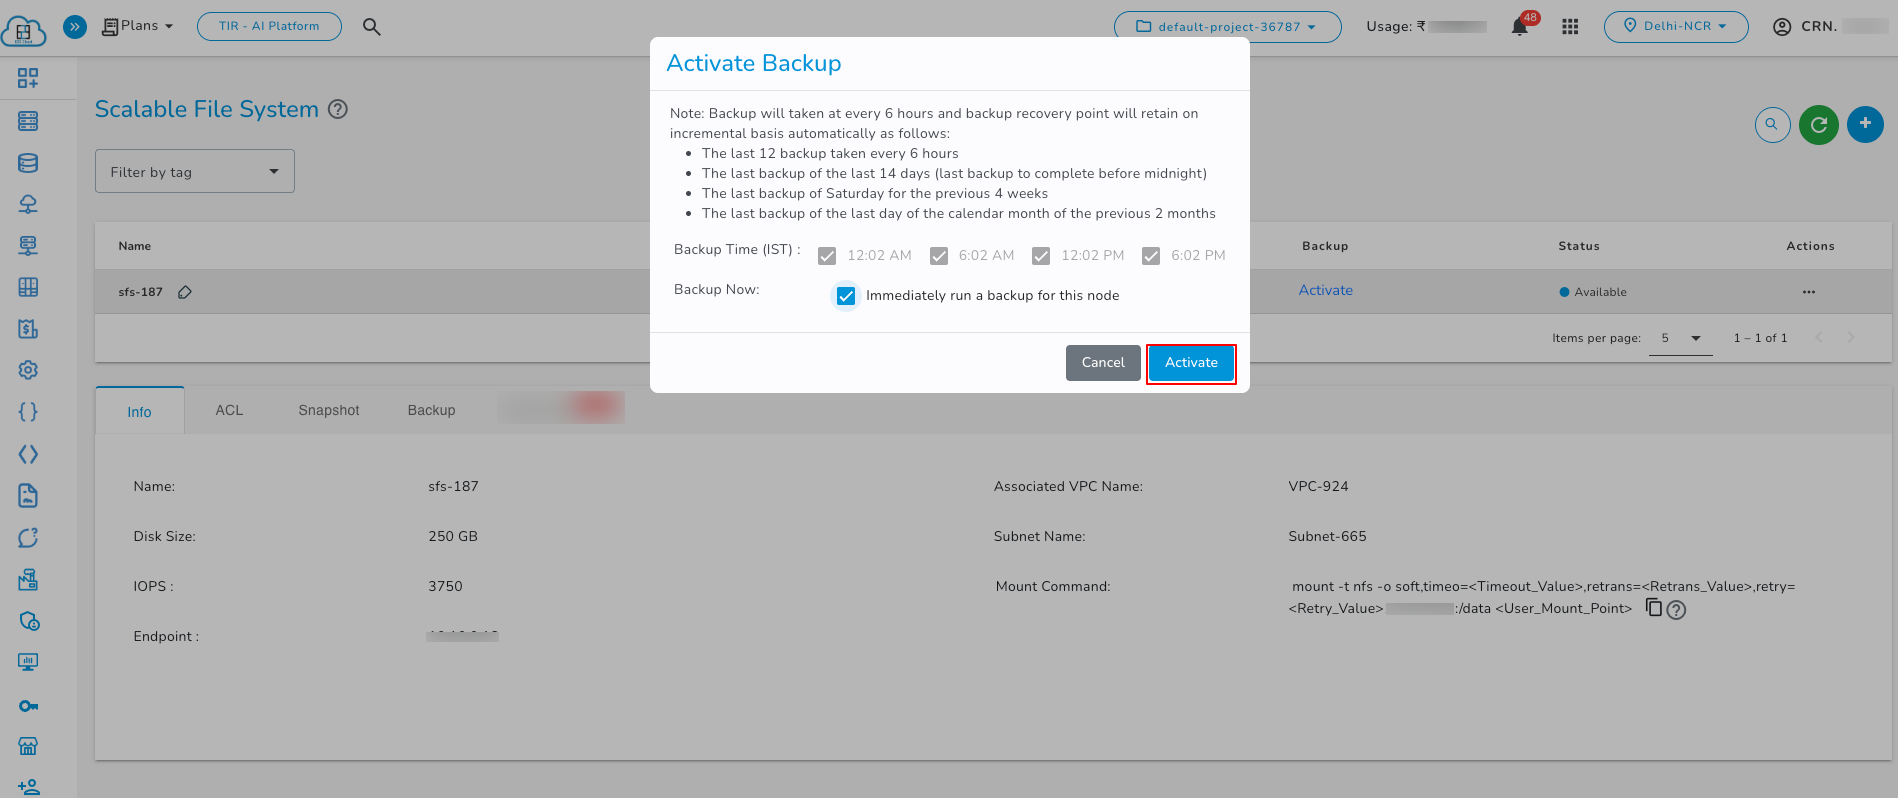The image size is (1898, 798).
Task: Click the notification bell icon
Action: click(1519, 27)
